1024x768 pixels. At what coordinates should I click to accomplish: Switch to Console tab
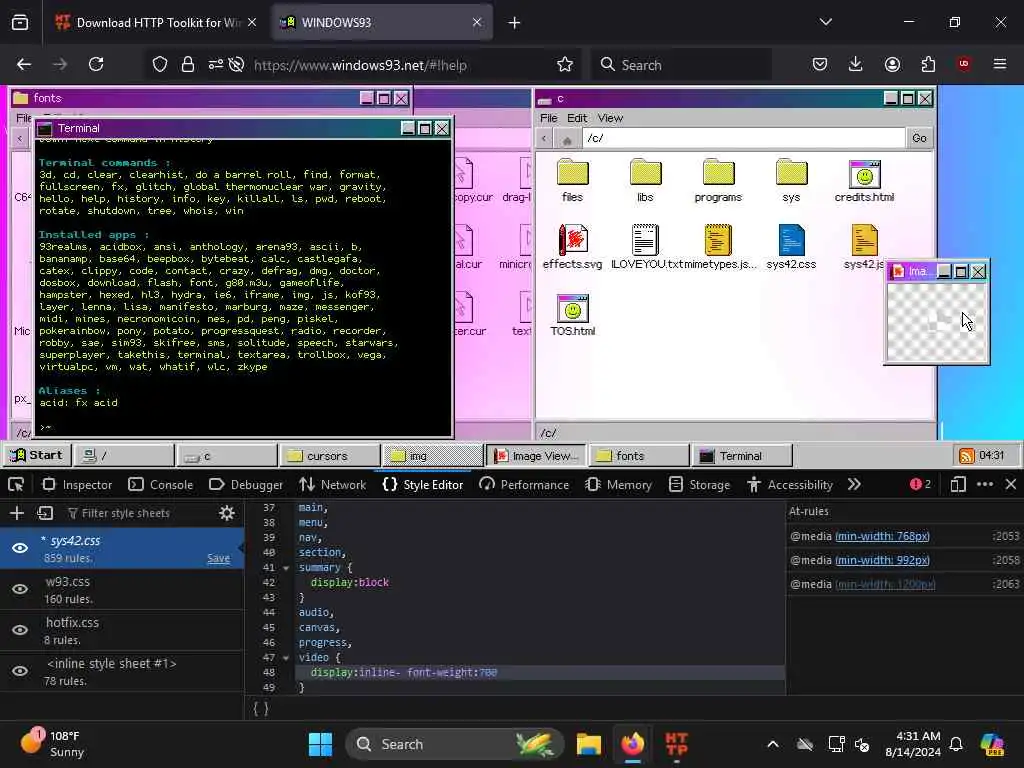click(161, 485)
